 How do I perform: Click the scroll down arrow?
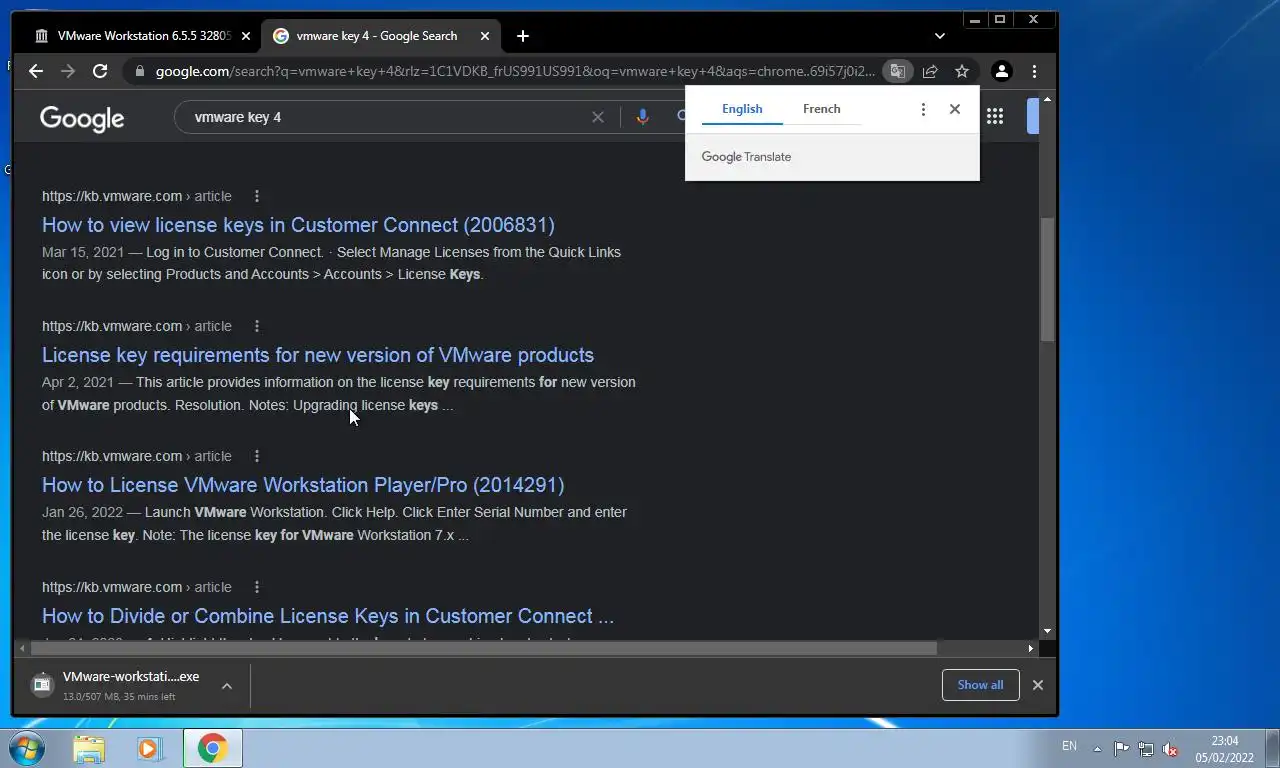pyautogui.click(x=1047, y=631)
